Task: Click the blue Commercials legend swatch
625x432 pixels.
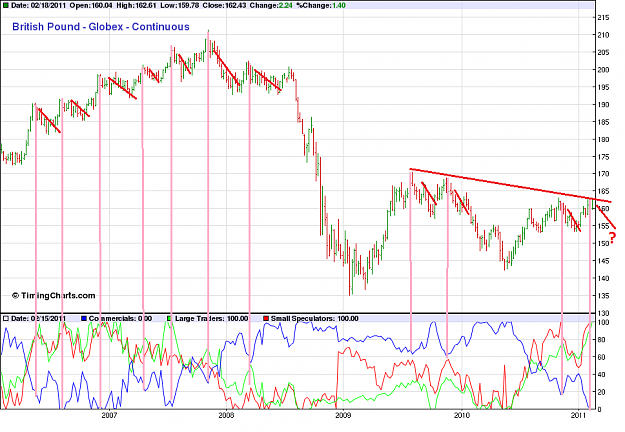Action: coord(84,318)
